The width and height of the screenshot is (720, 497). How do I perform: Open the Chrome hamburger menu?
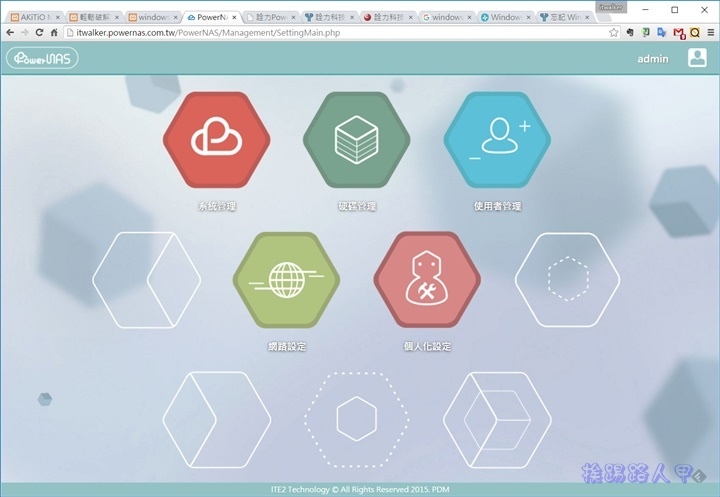710,33
